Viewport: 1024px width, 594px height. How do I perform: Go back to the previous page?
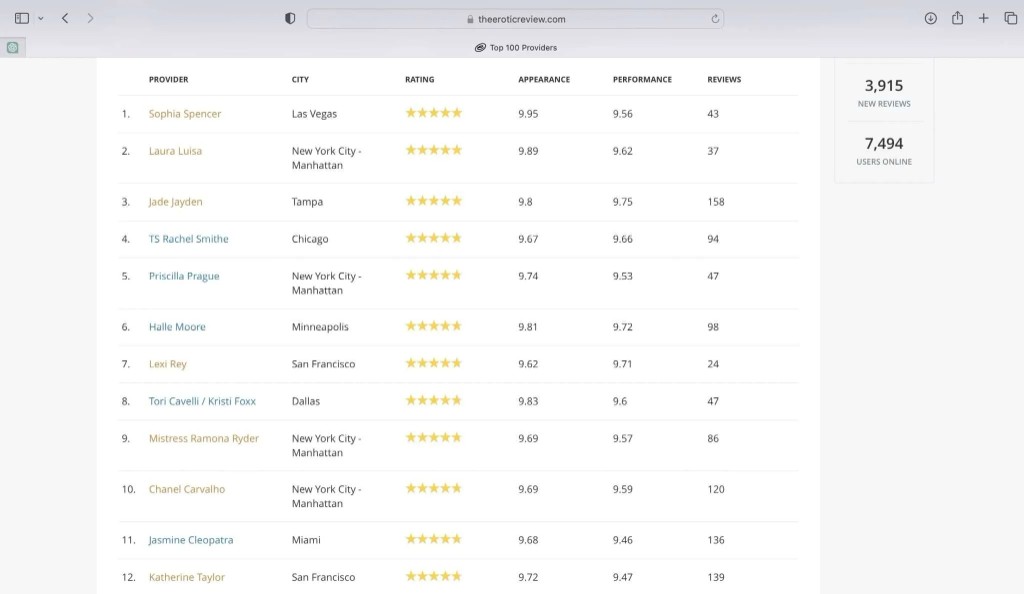coord(65,18)
